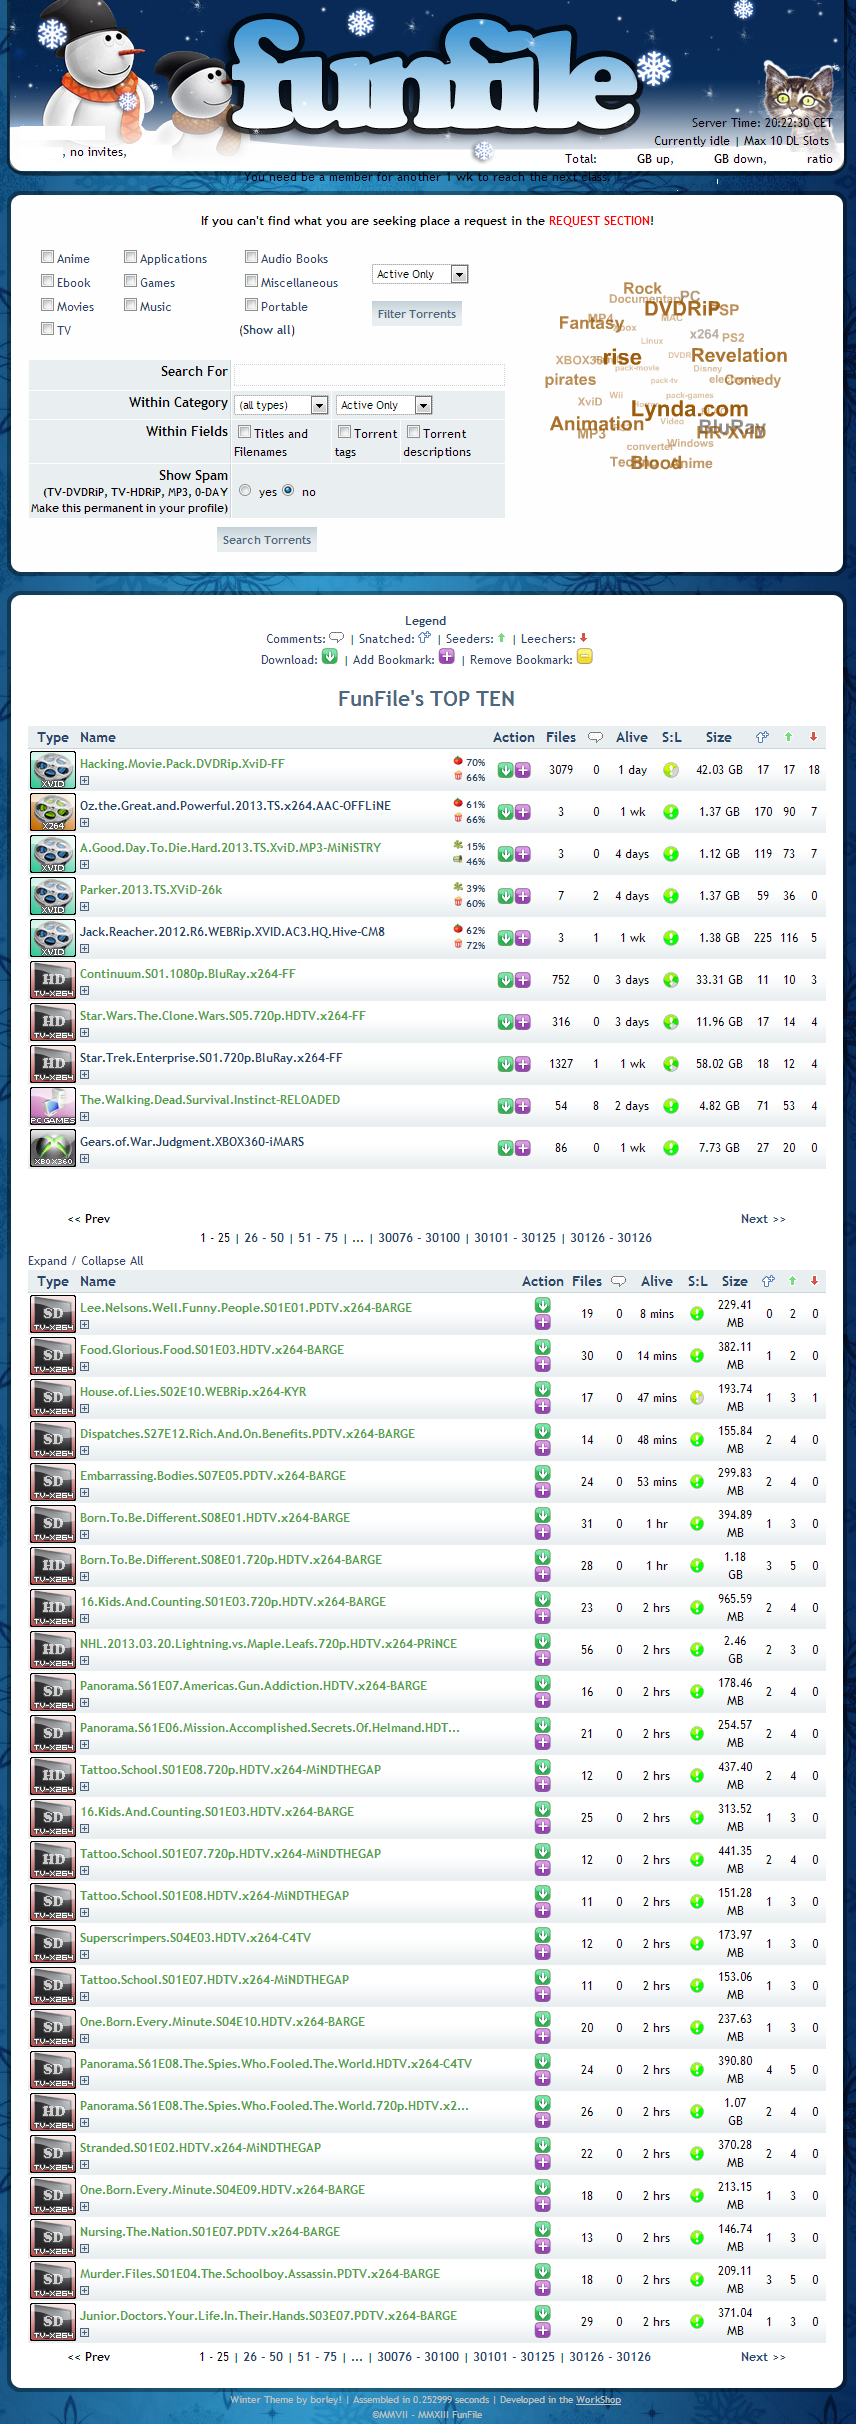Download Superscrimpers.S04E03 torrent
Screen dimensions: 856x2424
point(543,1935)
